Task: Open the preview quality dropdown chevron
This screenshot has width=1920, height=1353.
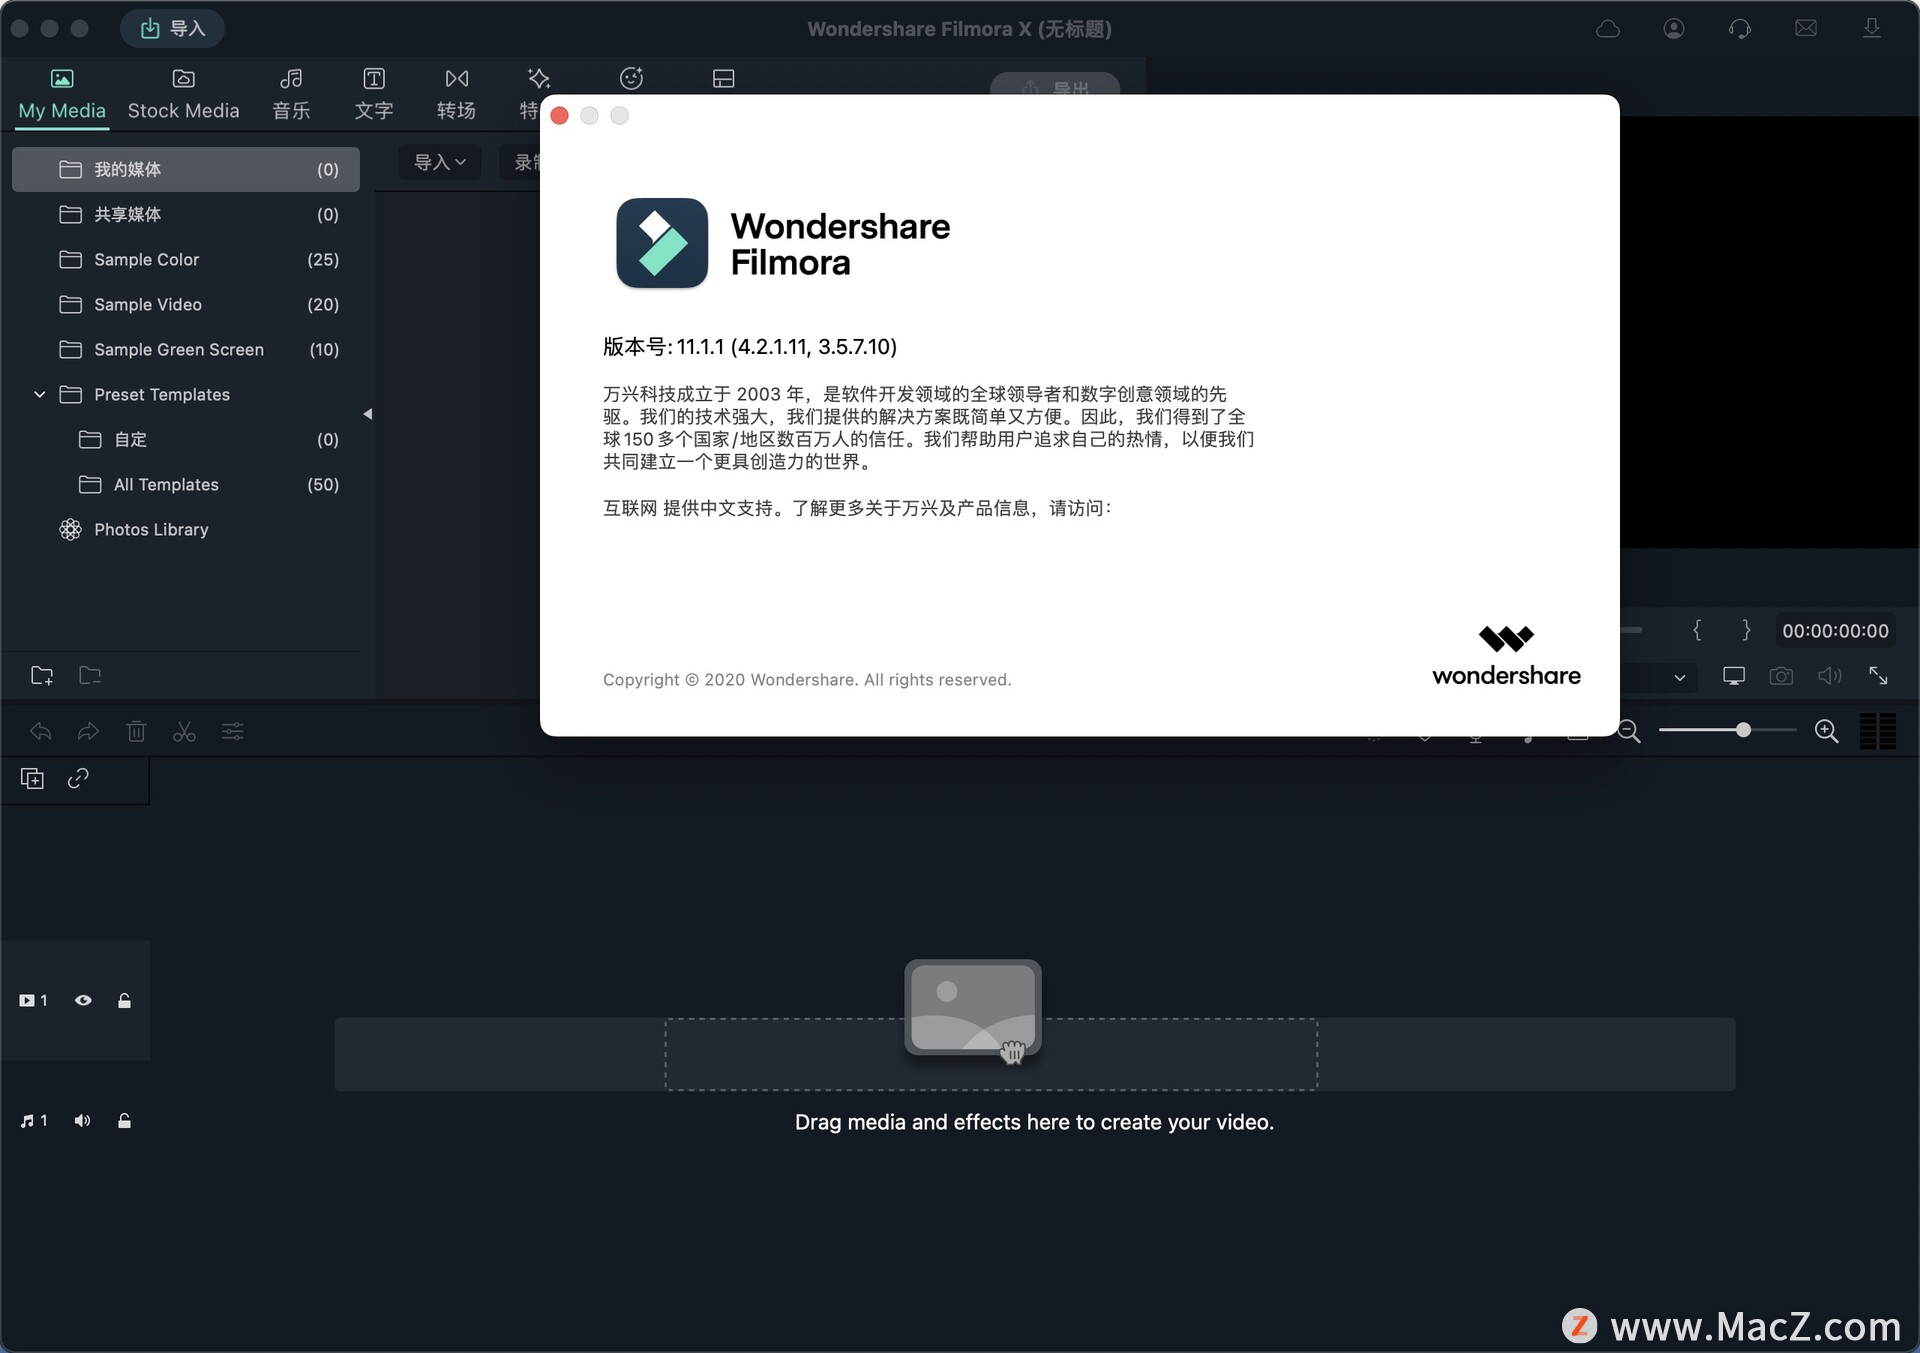Action: point(1679,677)
